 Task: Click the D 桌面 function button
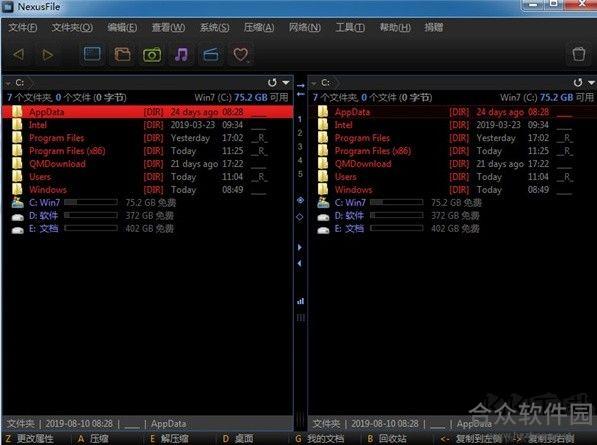(238, 439)
